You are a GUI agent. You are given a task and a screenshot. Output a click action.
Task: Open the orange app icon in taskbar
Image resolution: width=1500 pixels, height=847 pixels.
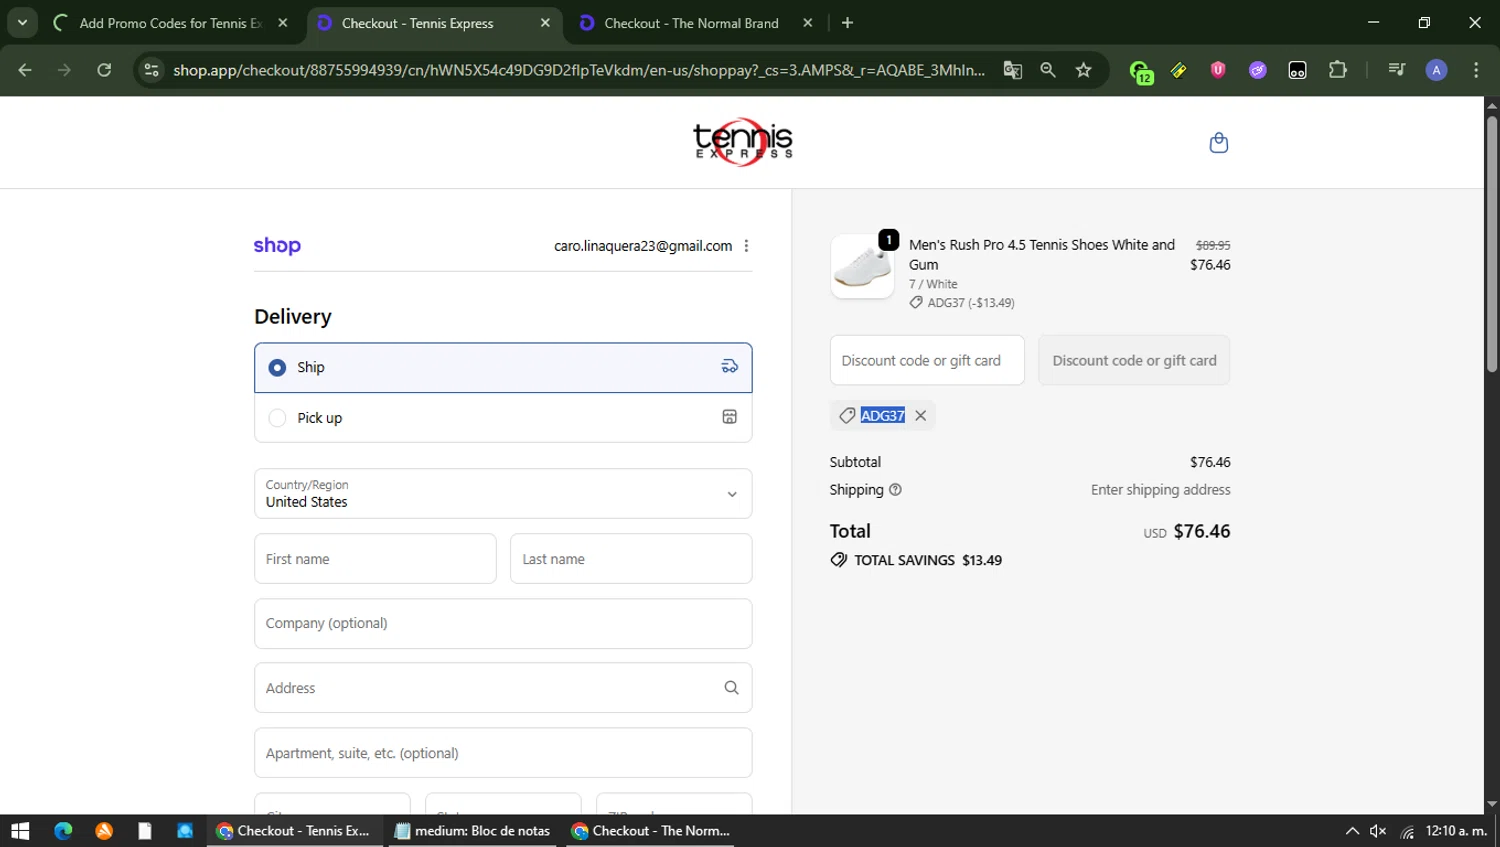(x=104, y=831)
